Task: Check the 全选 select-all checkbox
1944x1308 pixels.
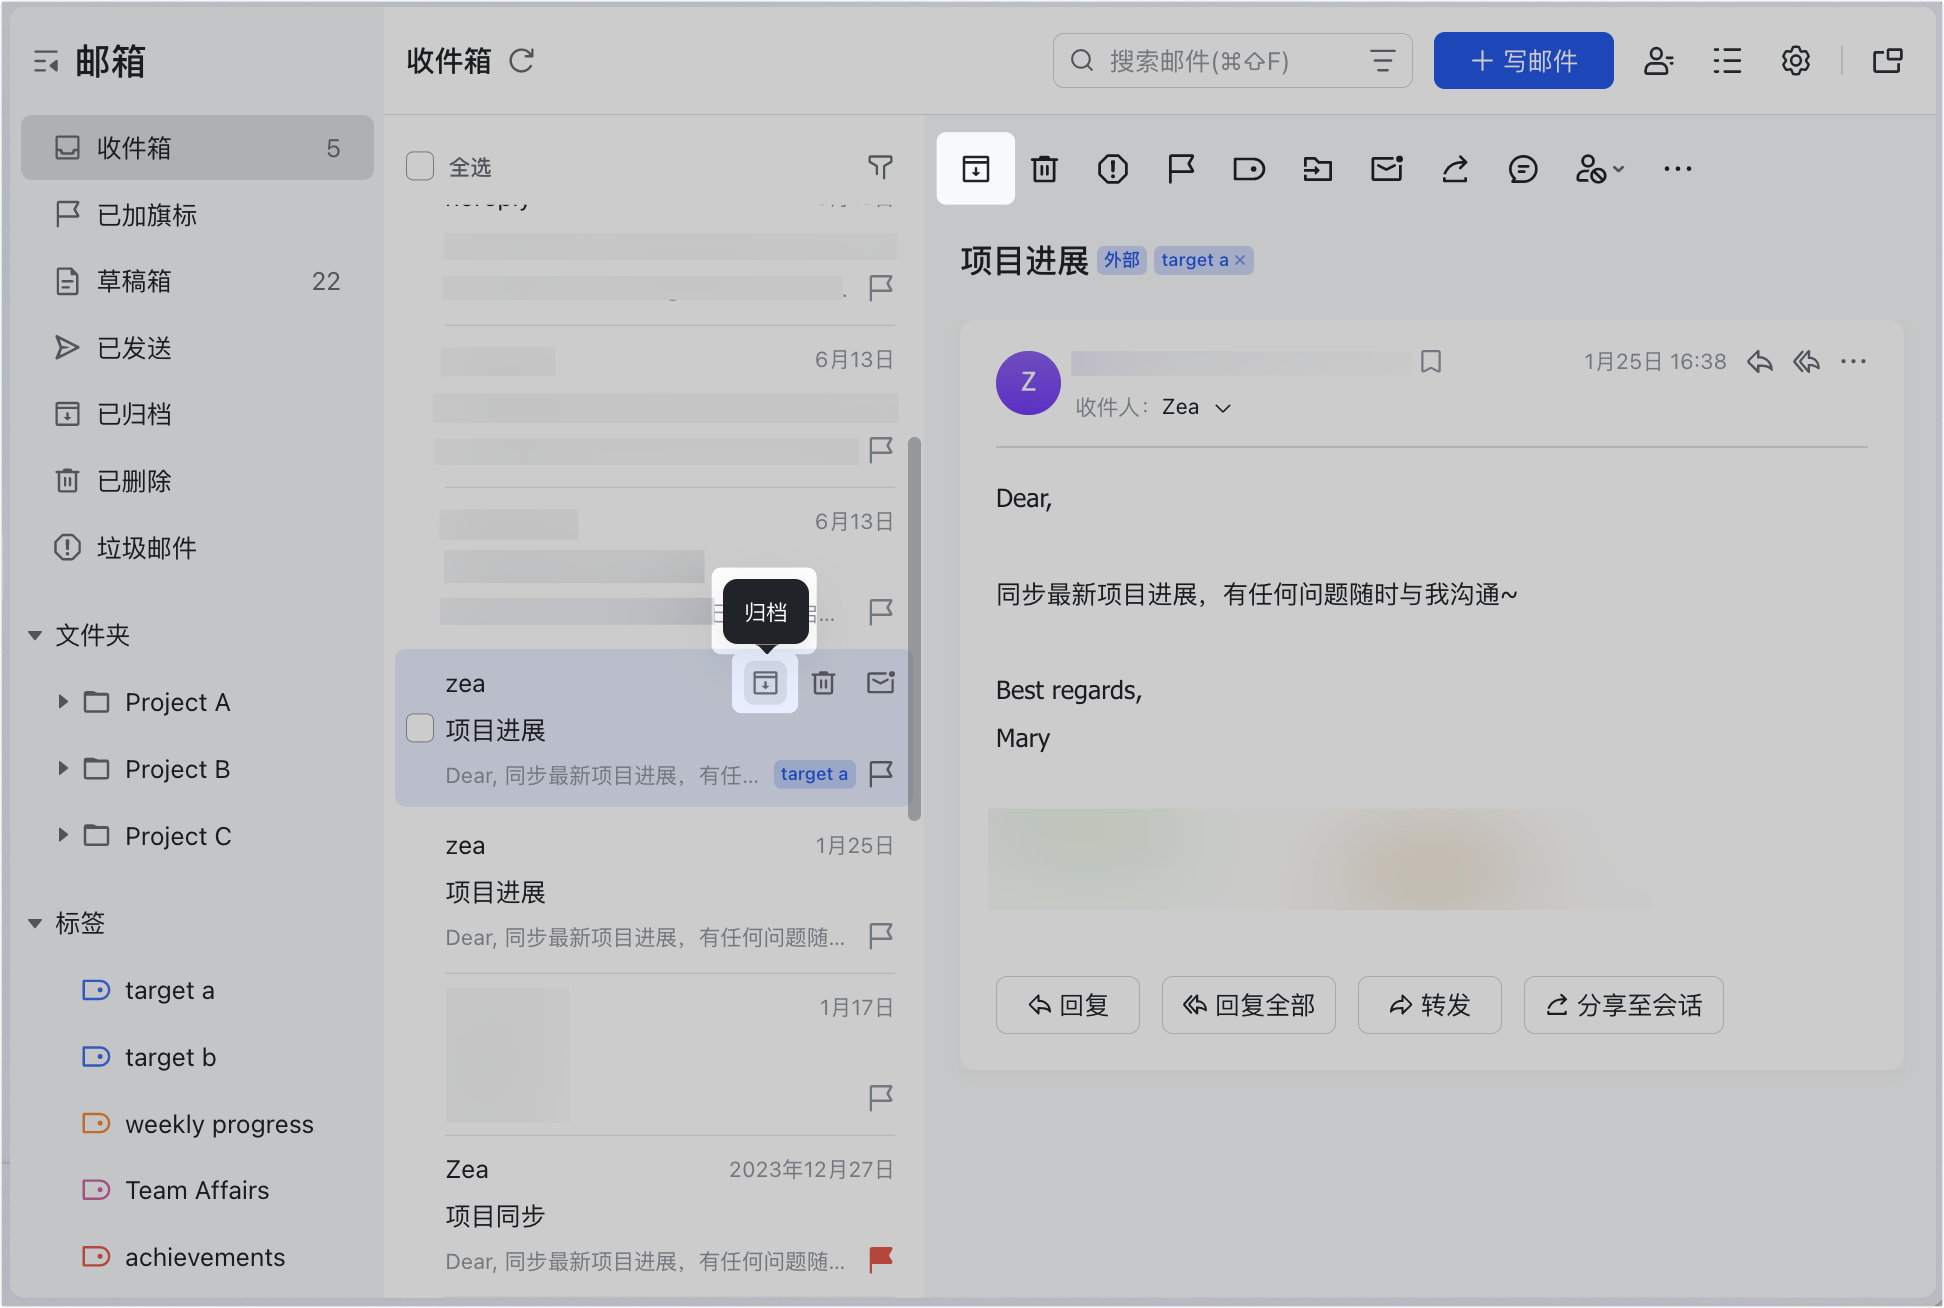Action: coord(420,166)
